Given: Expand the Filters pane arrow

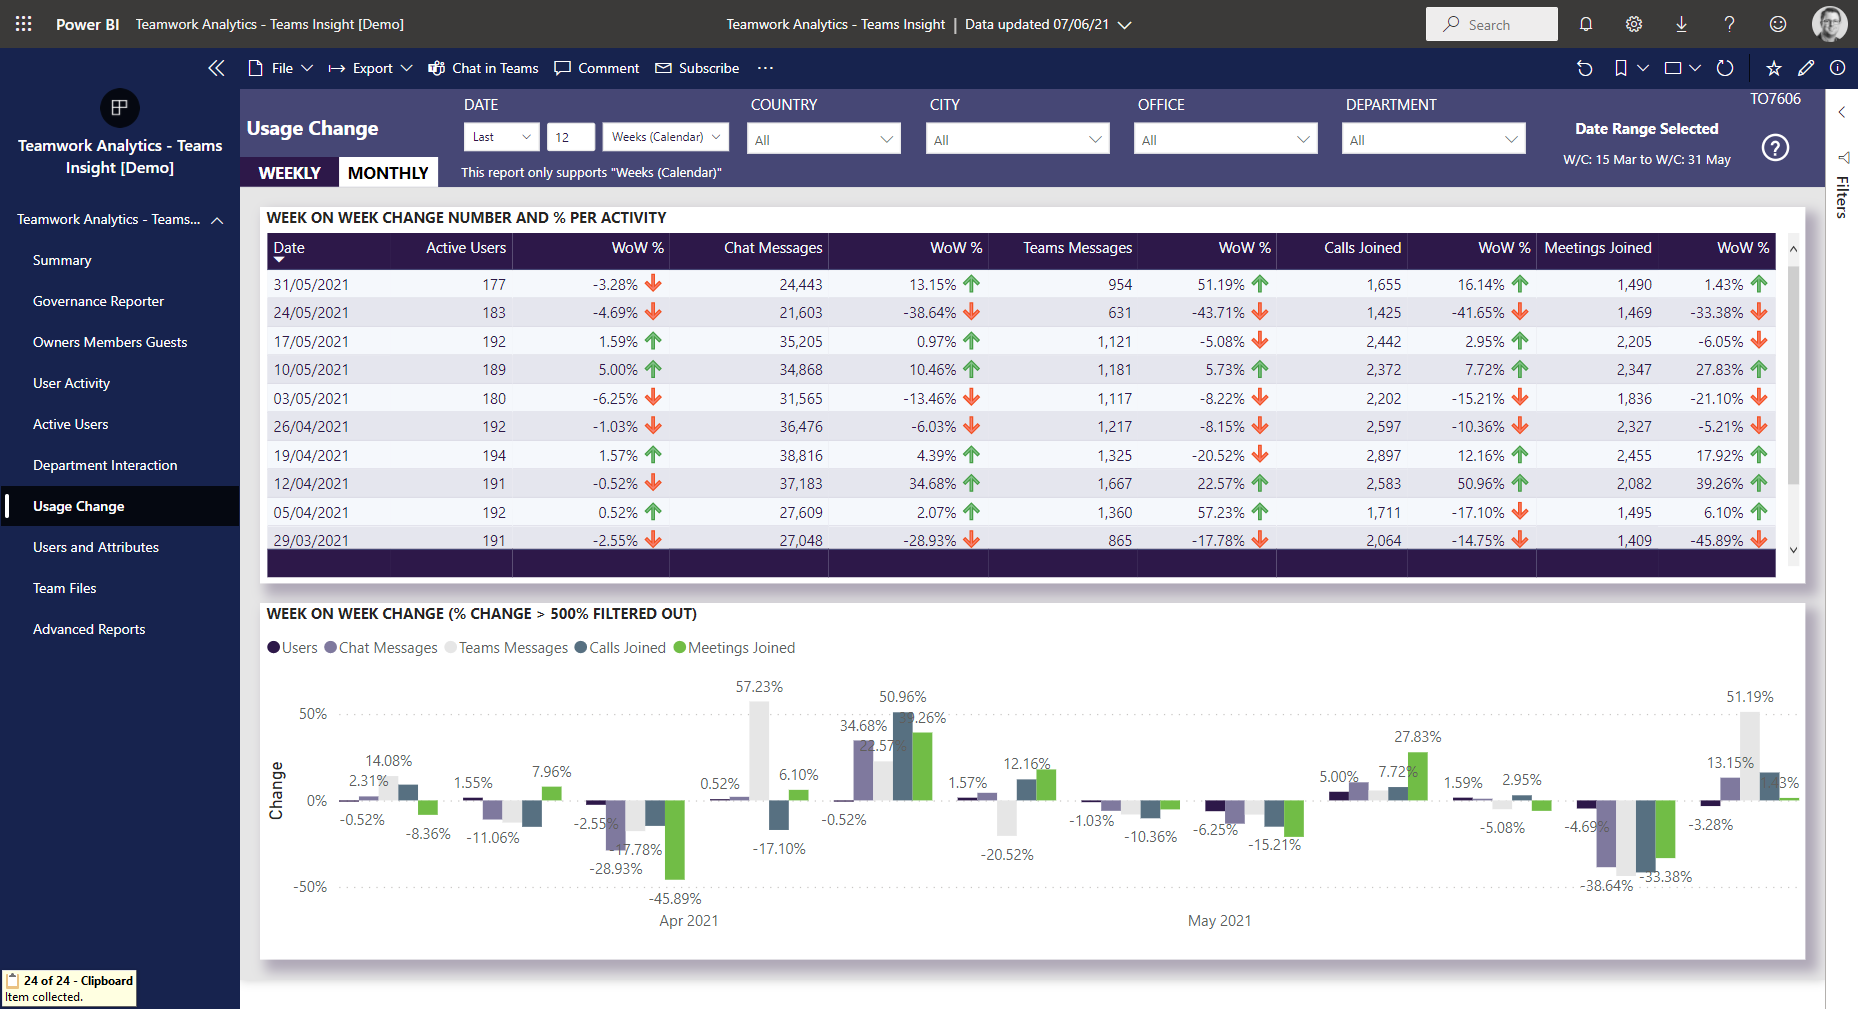Looking at the screenshot, I should point(1842,112).
